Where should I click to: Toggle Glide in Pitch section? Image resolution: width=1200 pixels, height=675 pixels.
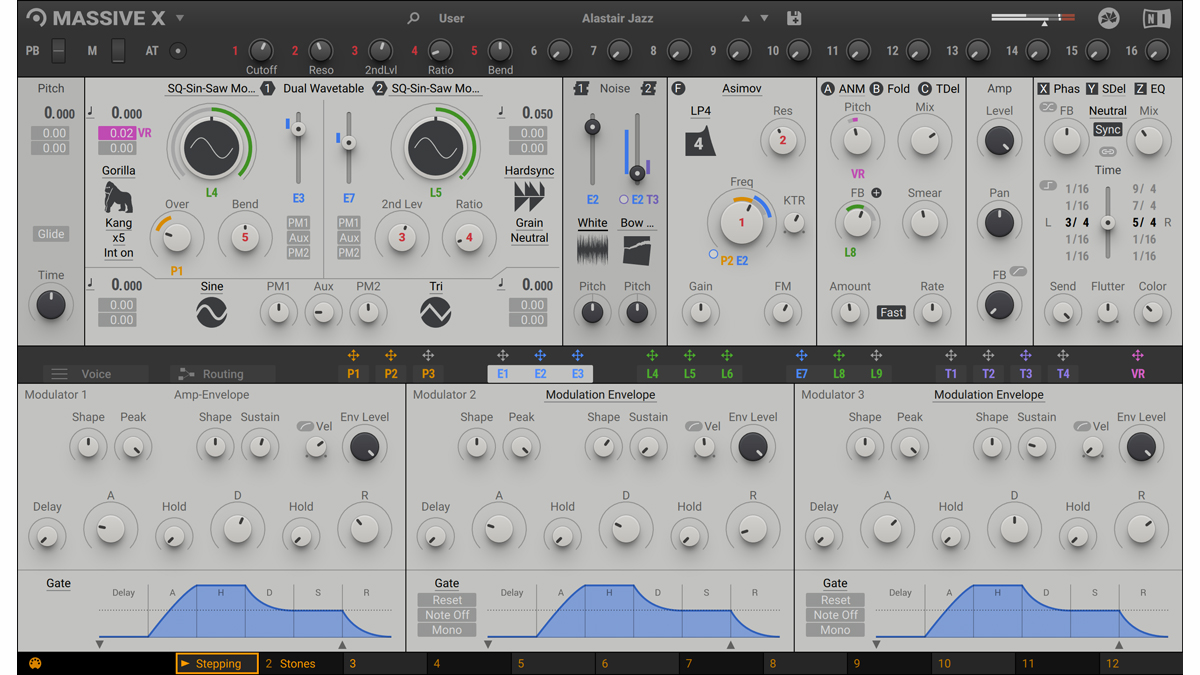click(51, 234)
